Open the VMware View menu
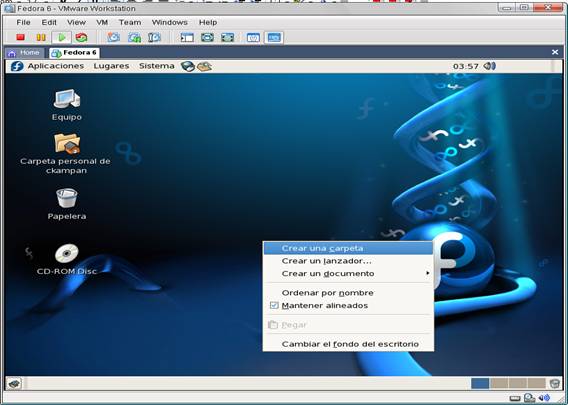The image size is (568, 405). 76,22
